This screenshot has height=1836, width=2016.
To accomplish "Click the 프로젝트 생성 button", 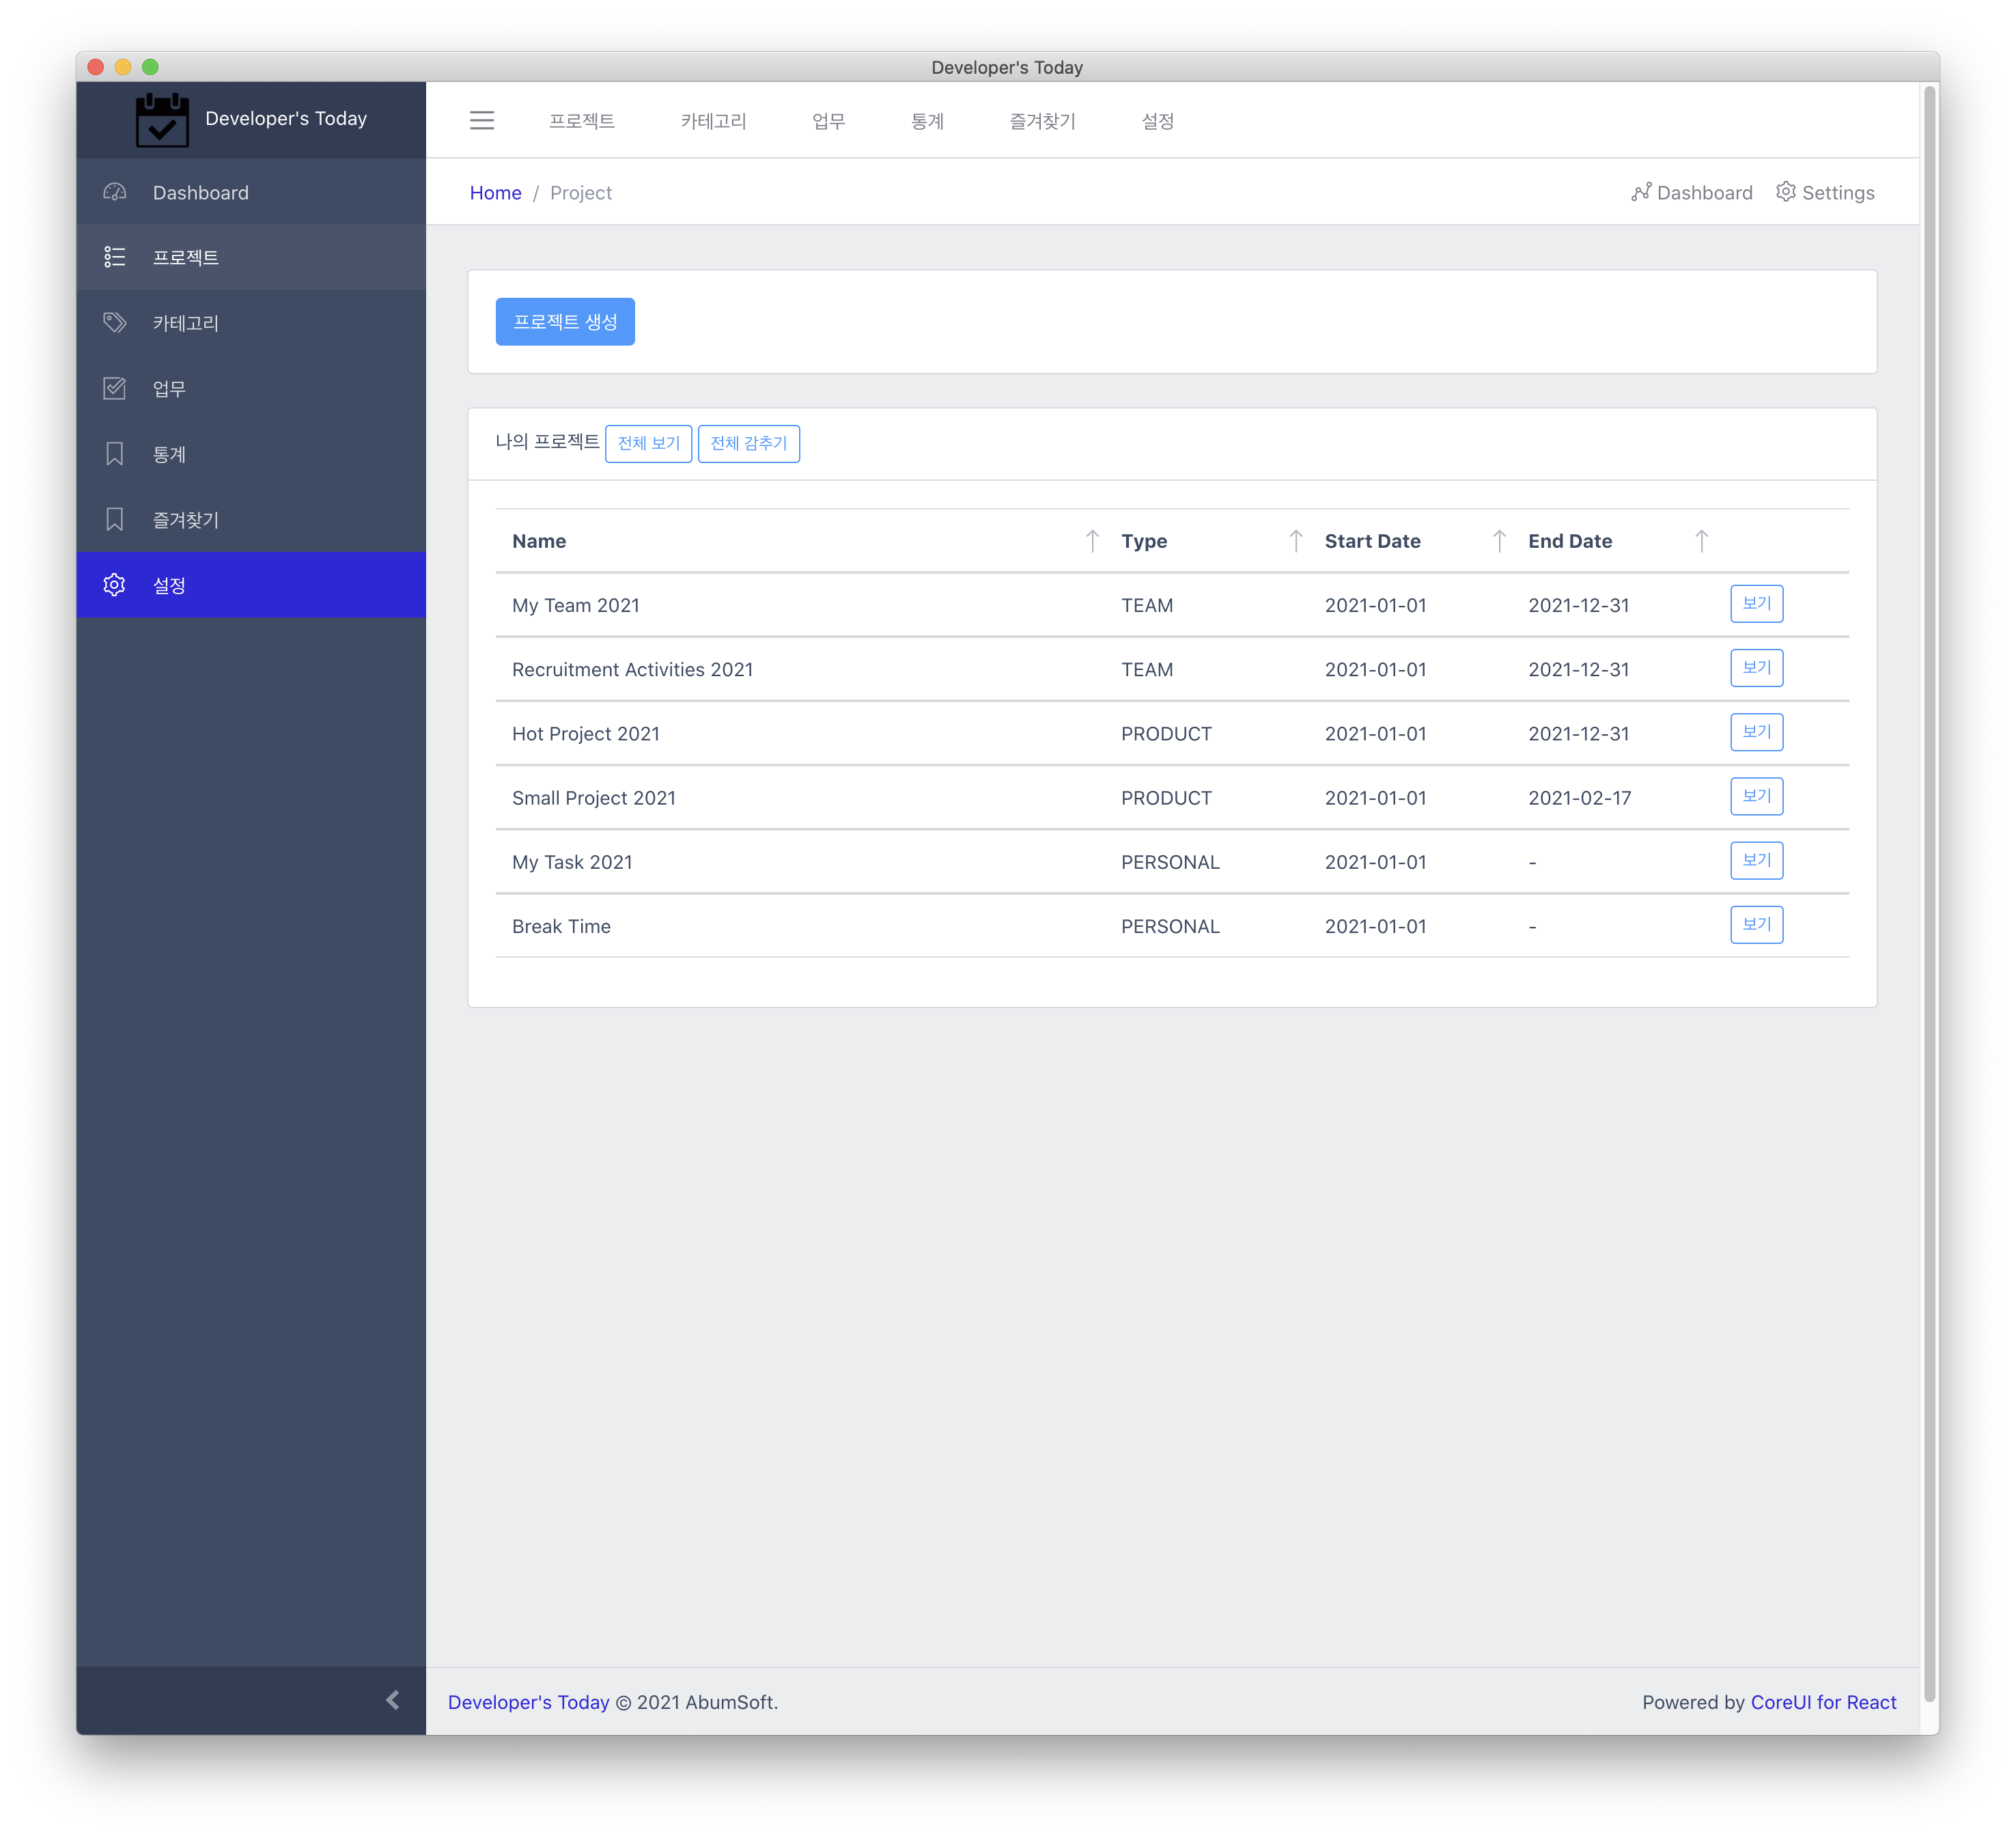I will coord(565,322).
